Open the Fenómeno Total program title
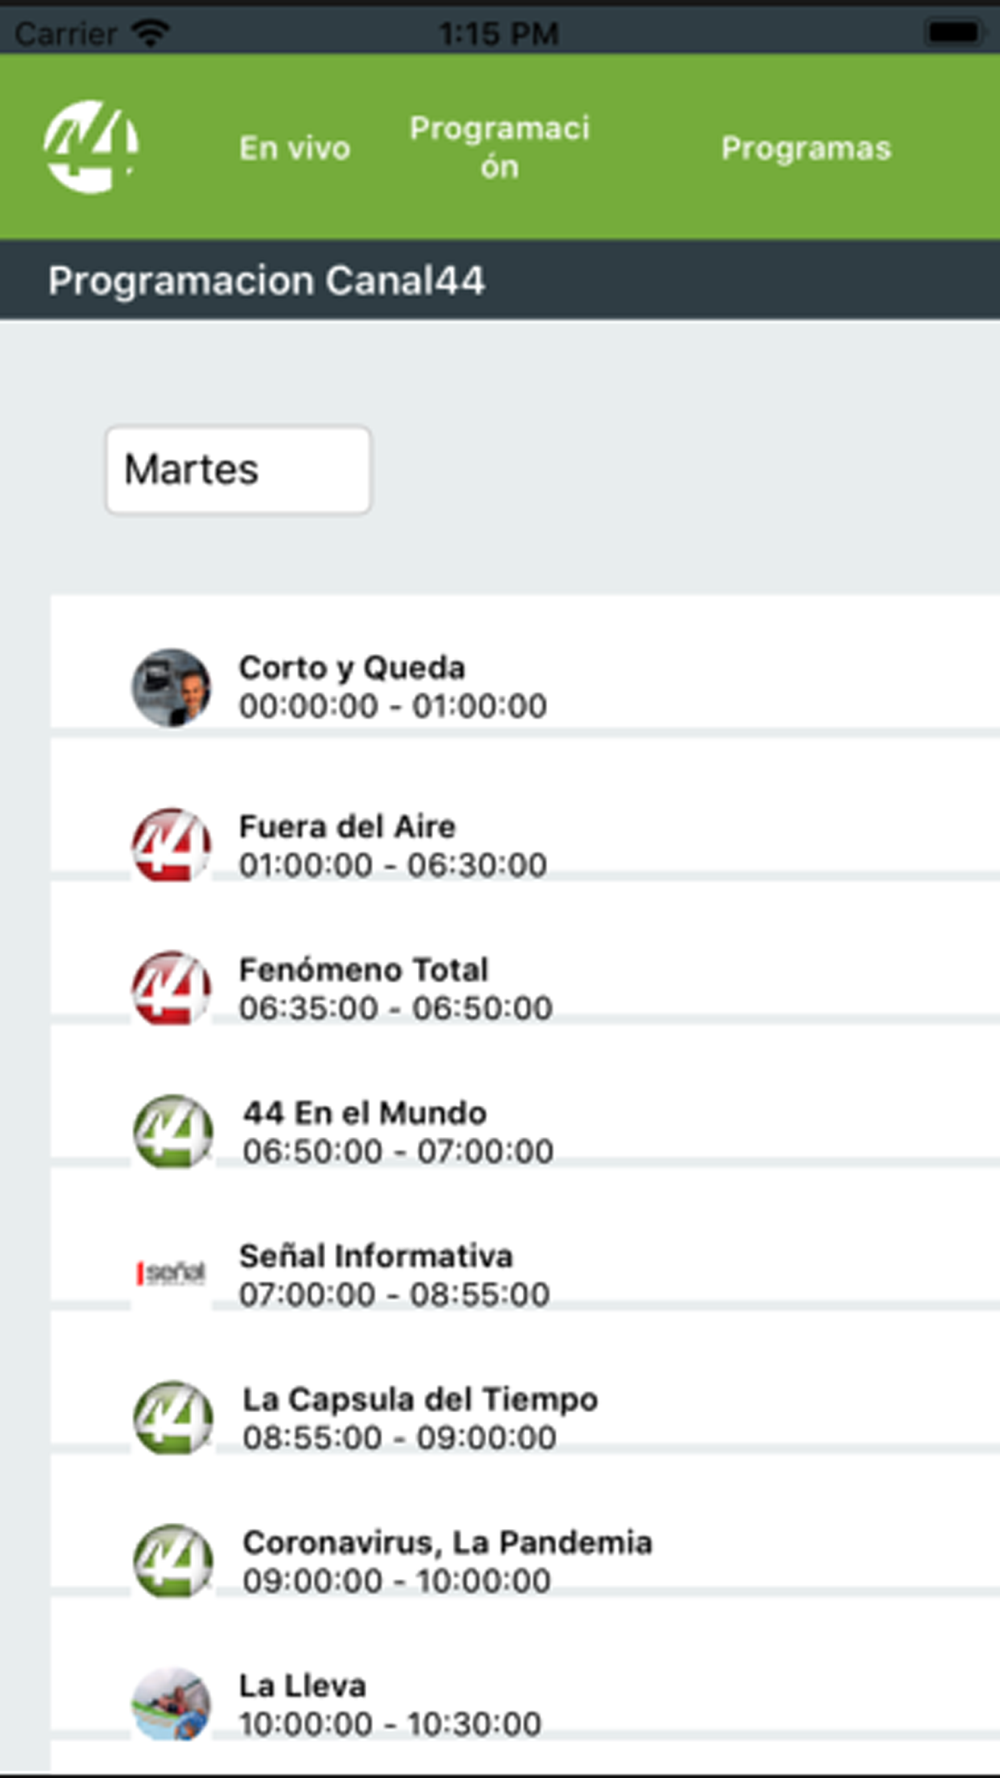The width and height of the screenshot is (1000, 1778). pos(363,969)
